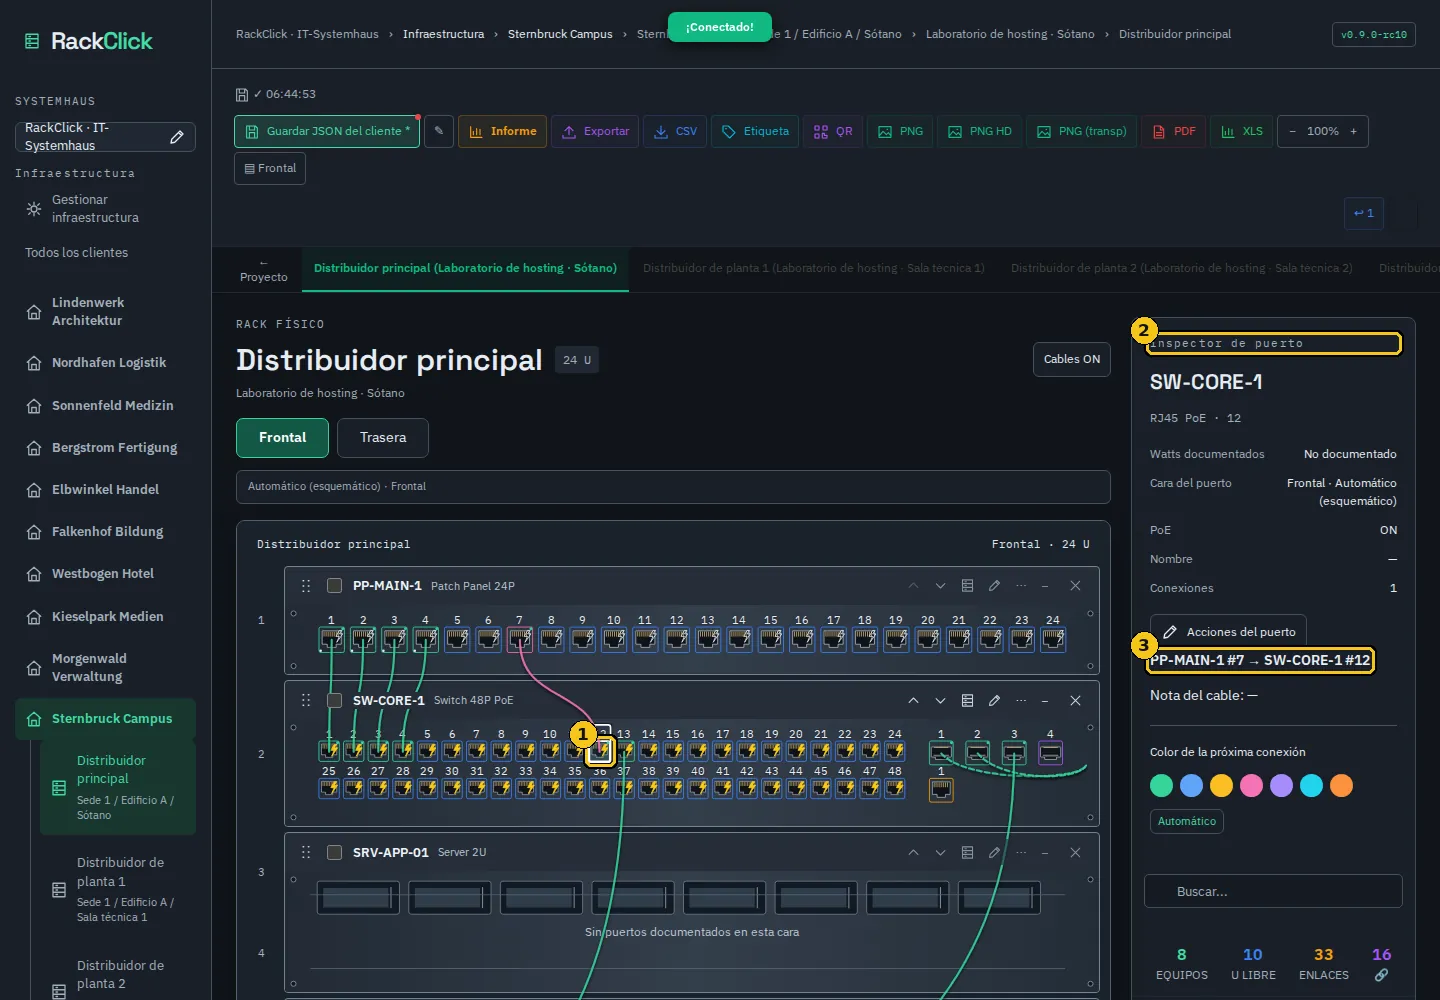Viewport: 1440px width, 1000px height.
Task: Go back to Proyecto tab
Action: [264, 270]
